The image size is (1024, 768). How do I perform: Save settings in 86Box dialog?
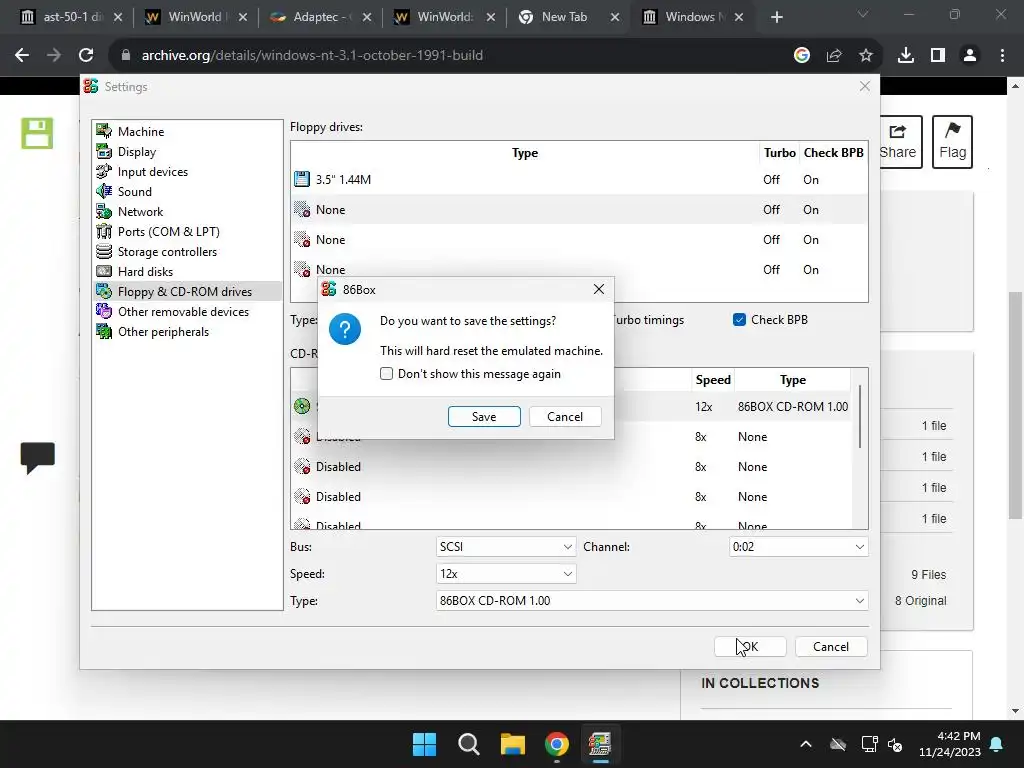[484, 417]
